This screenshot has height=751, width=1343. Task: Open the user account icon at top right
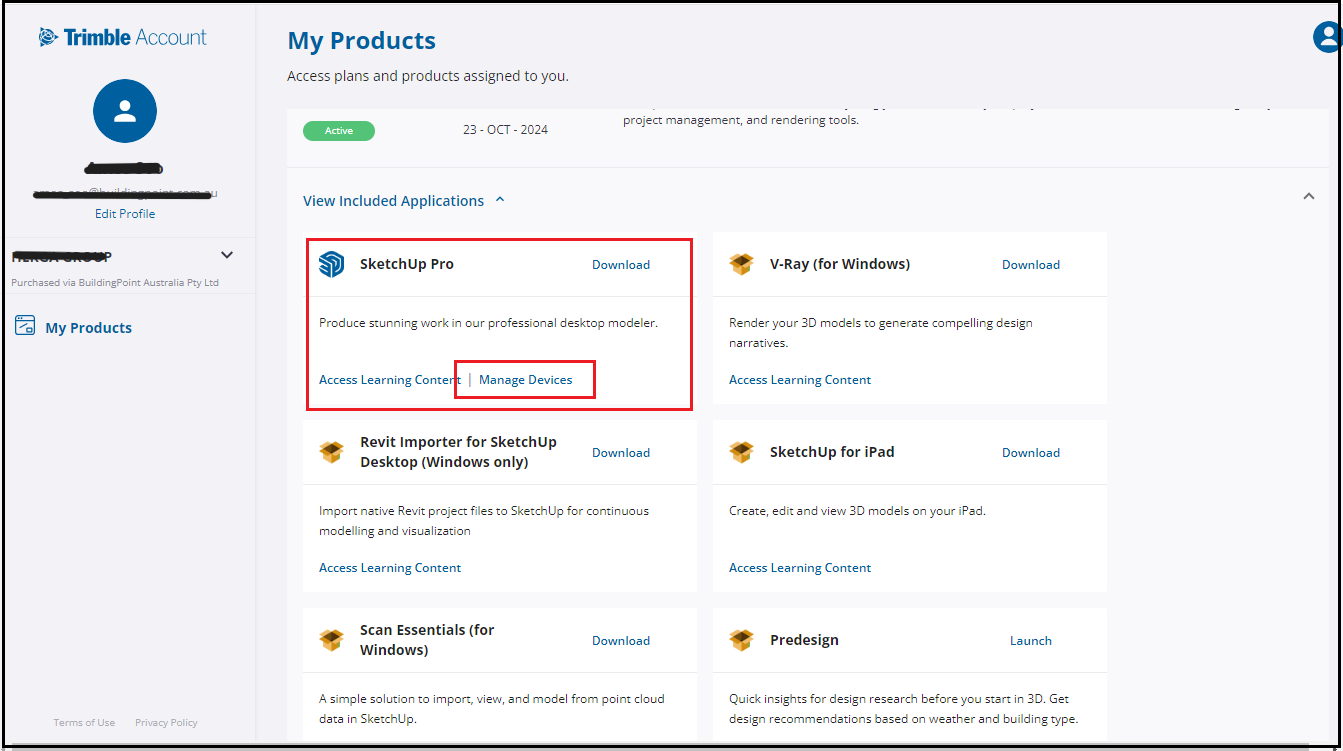[x=1326, y=38]
